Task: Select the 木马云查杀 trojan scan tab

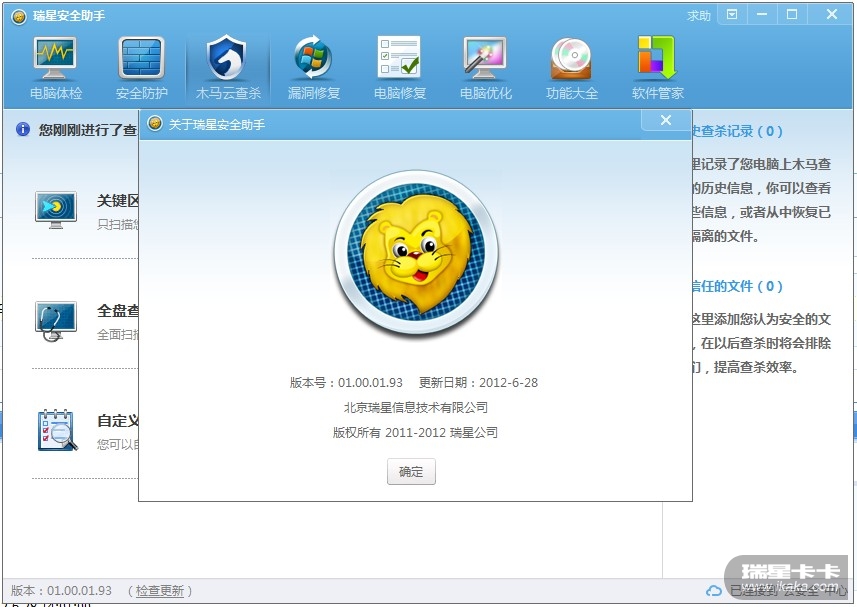Action: pos(228,68)
